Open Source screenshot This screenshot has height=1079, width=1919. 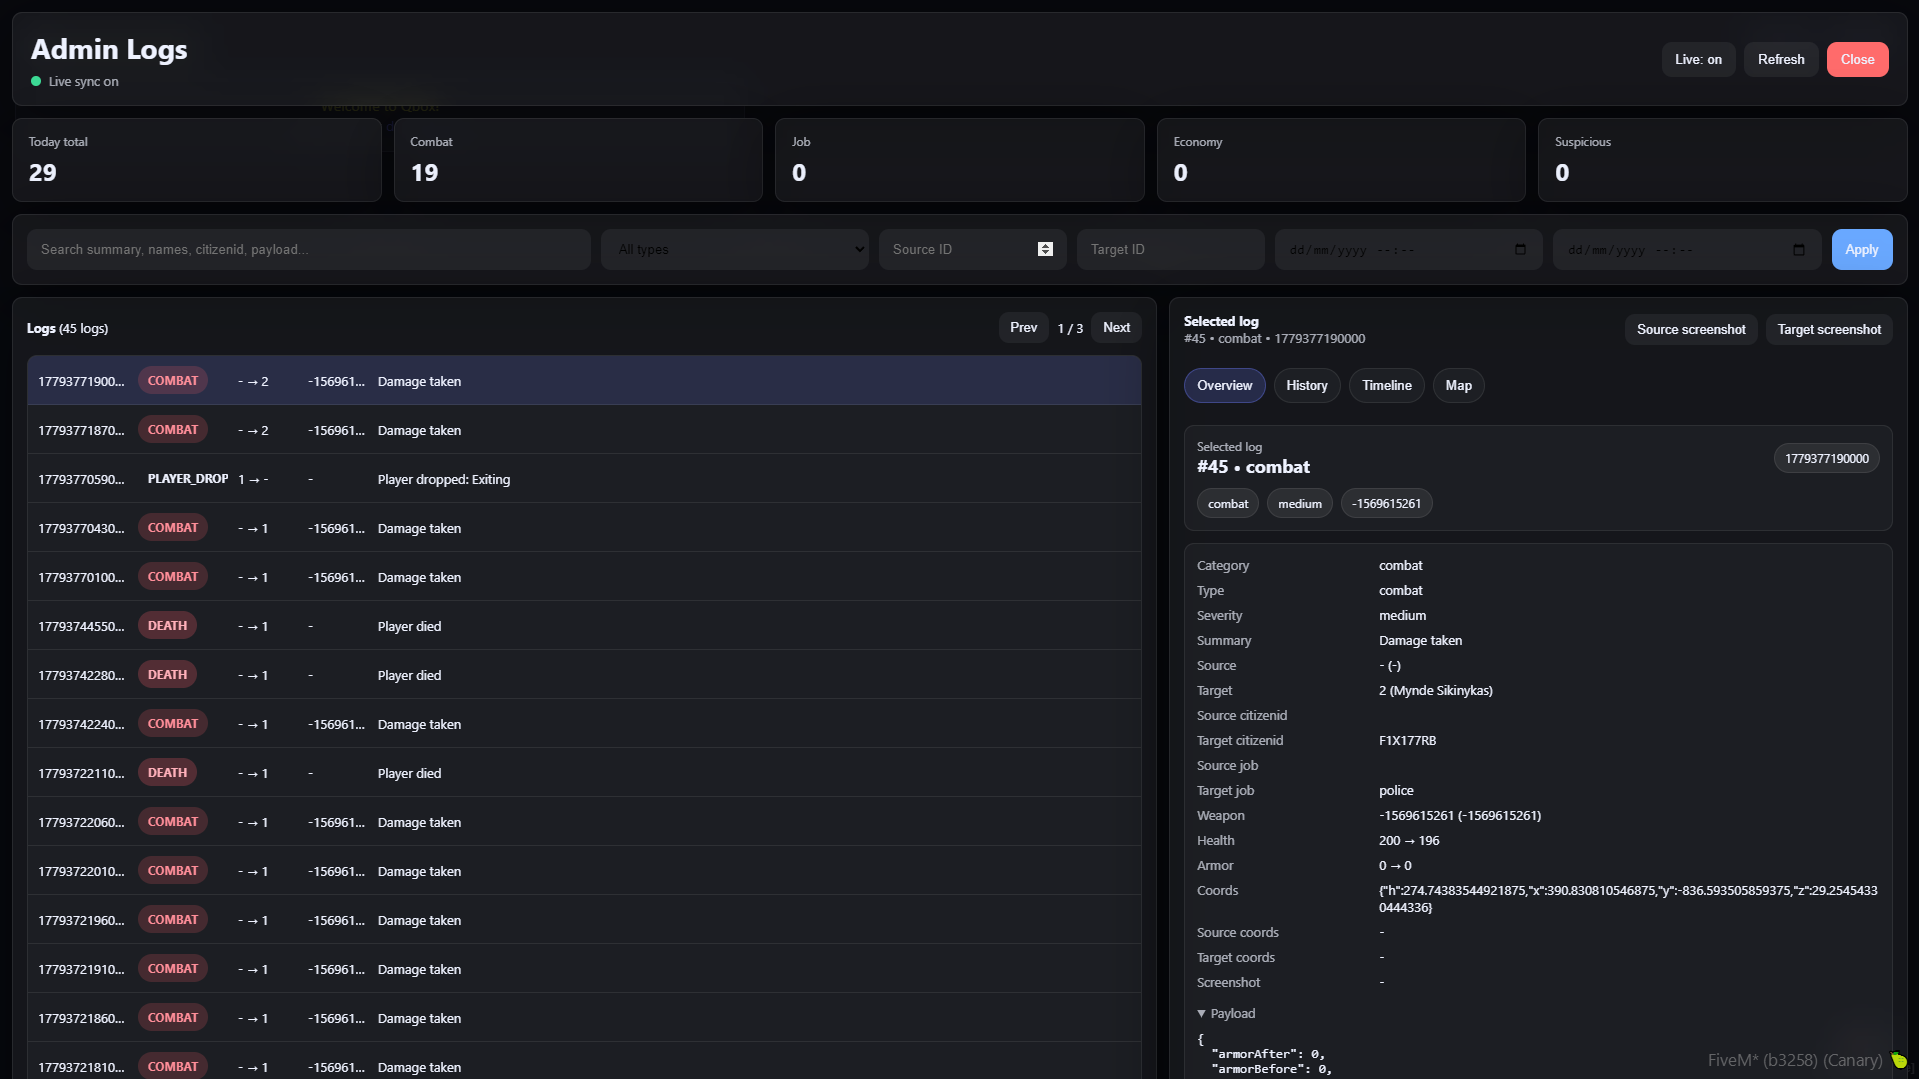(x=1691, y=329)
